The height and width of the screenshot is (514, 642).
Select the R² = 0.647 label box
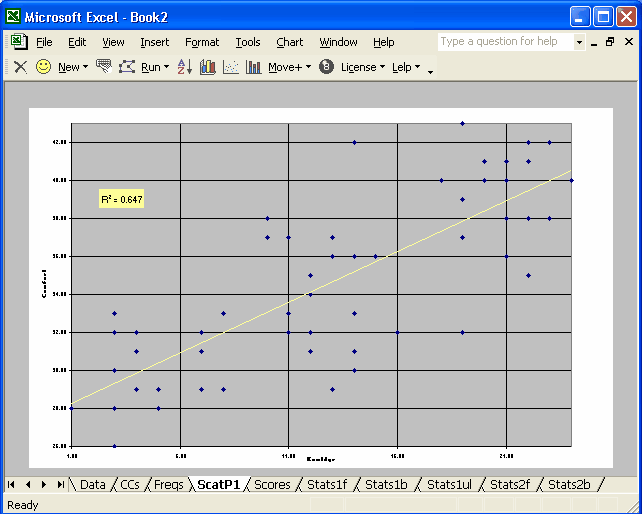pyautogui.click(x=122, y=199)
